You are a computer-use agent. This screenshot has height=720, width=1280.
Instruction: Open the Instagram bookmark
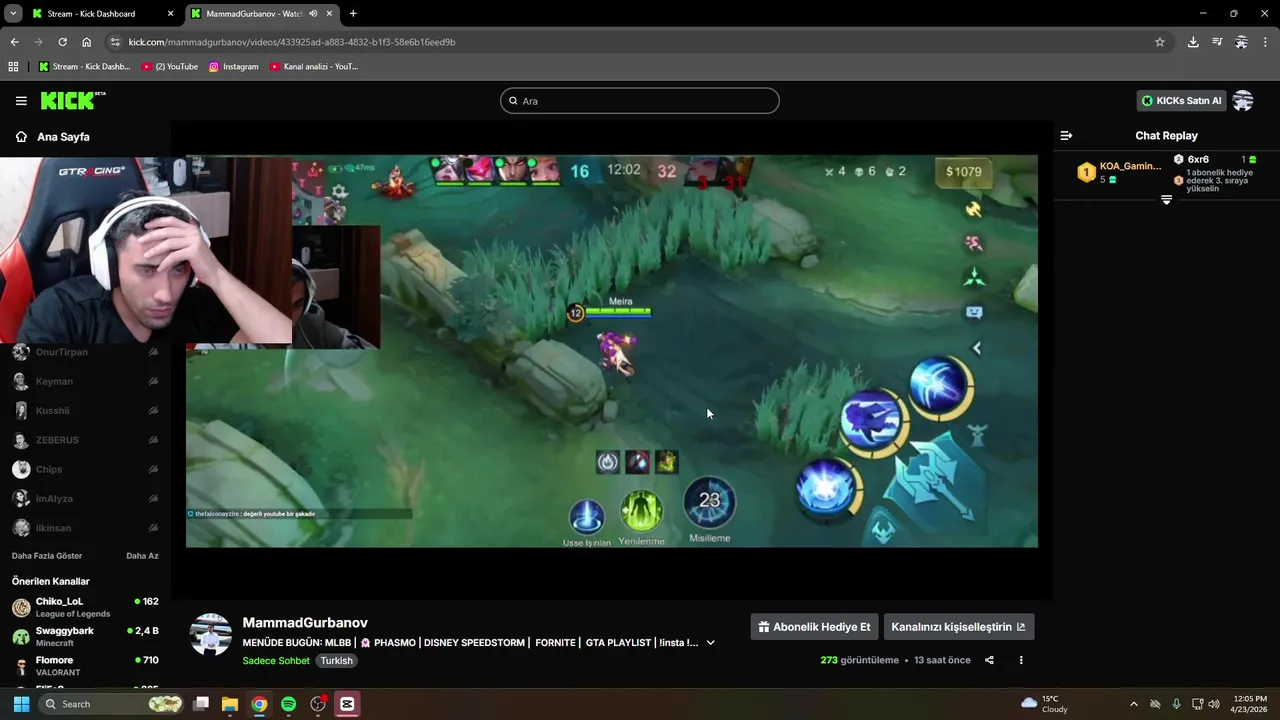(233, 67)
